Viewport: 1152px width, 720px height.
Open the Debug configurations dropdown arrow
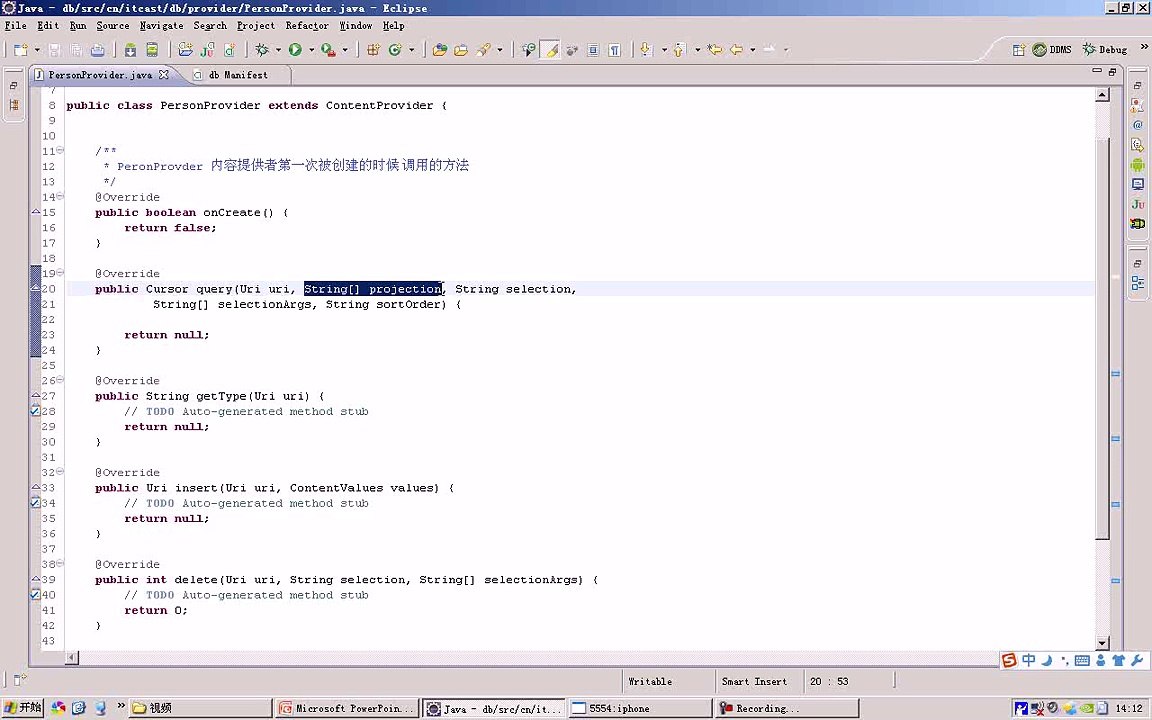coord(278,50)
